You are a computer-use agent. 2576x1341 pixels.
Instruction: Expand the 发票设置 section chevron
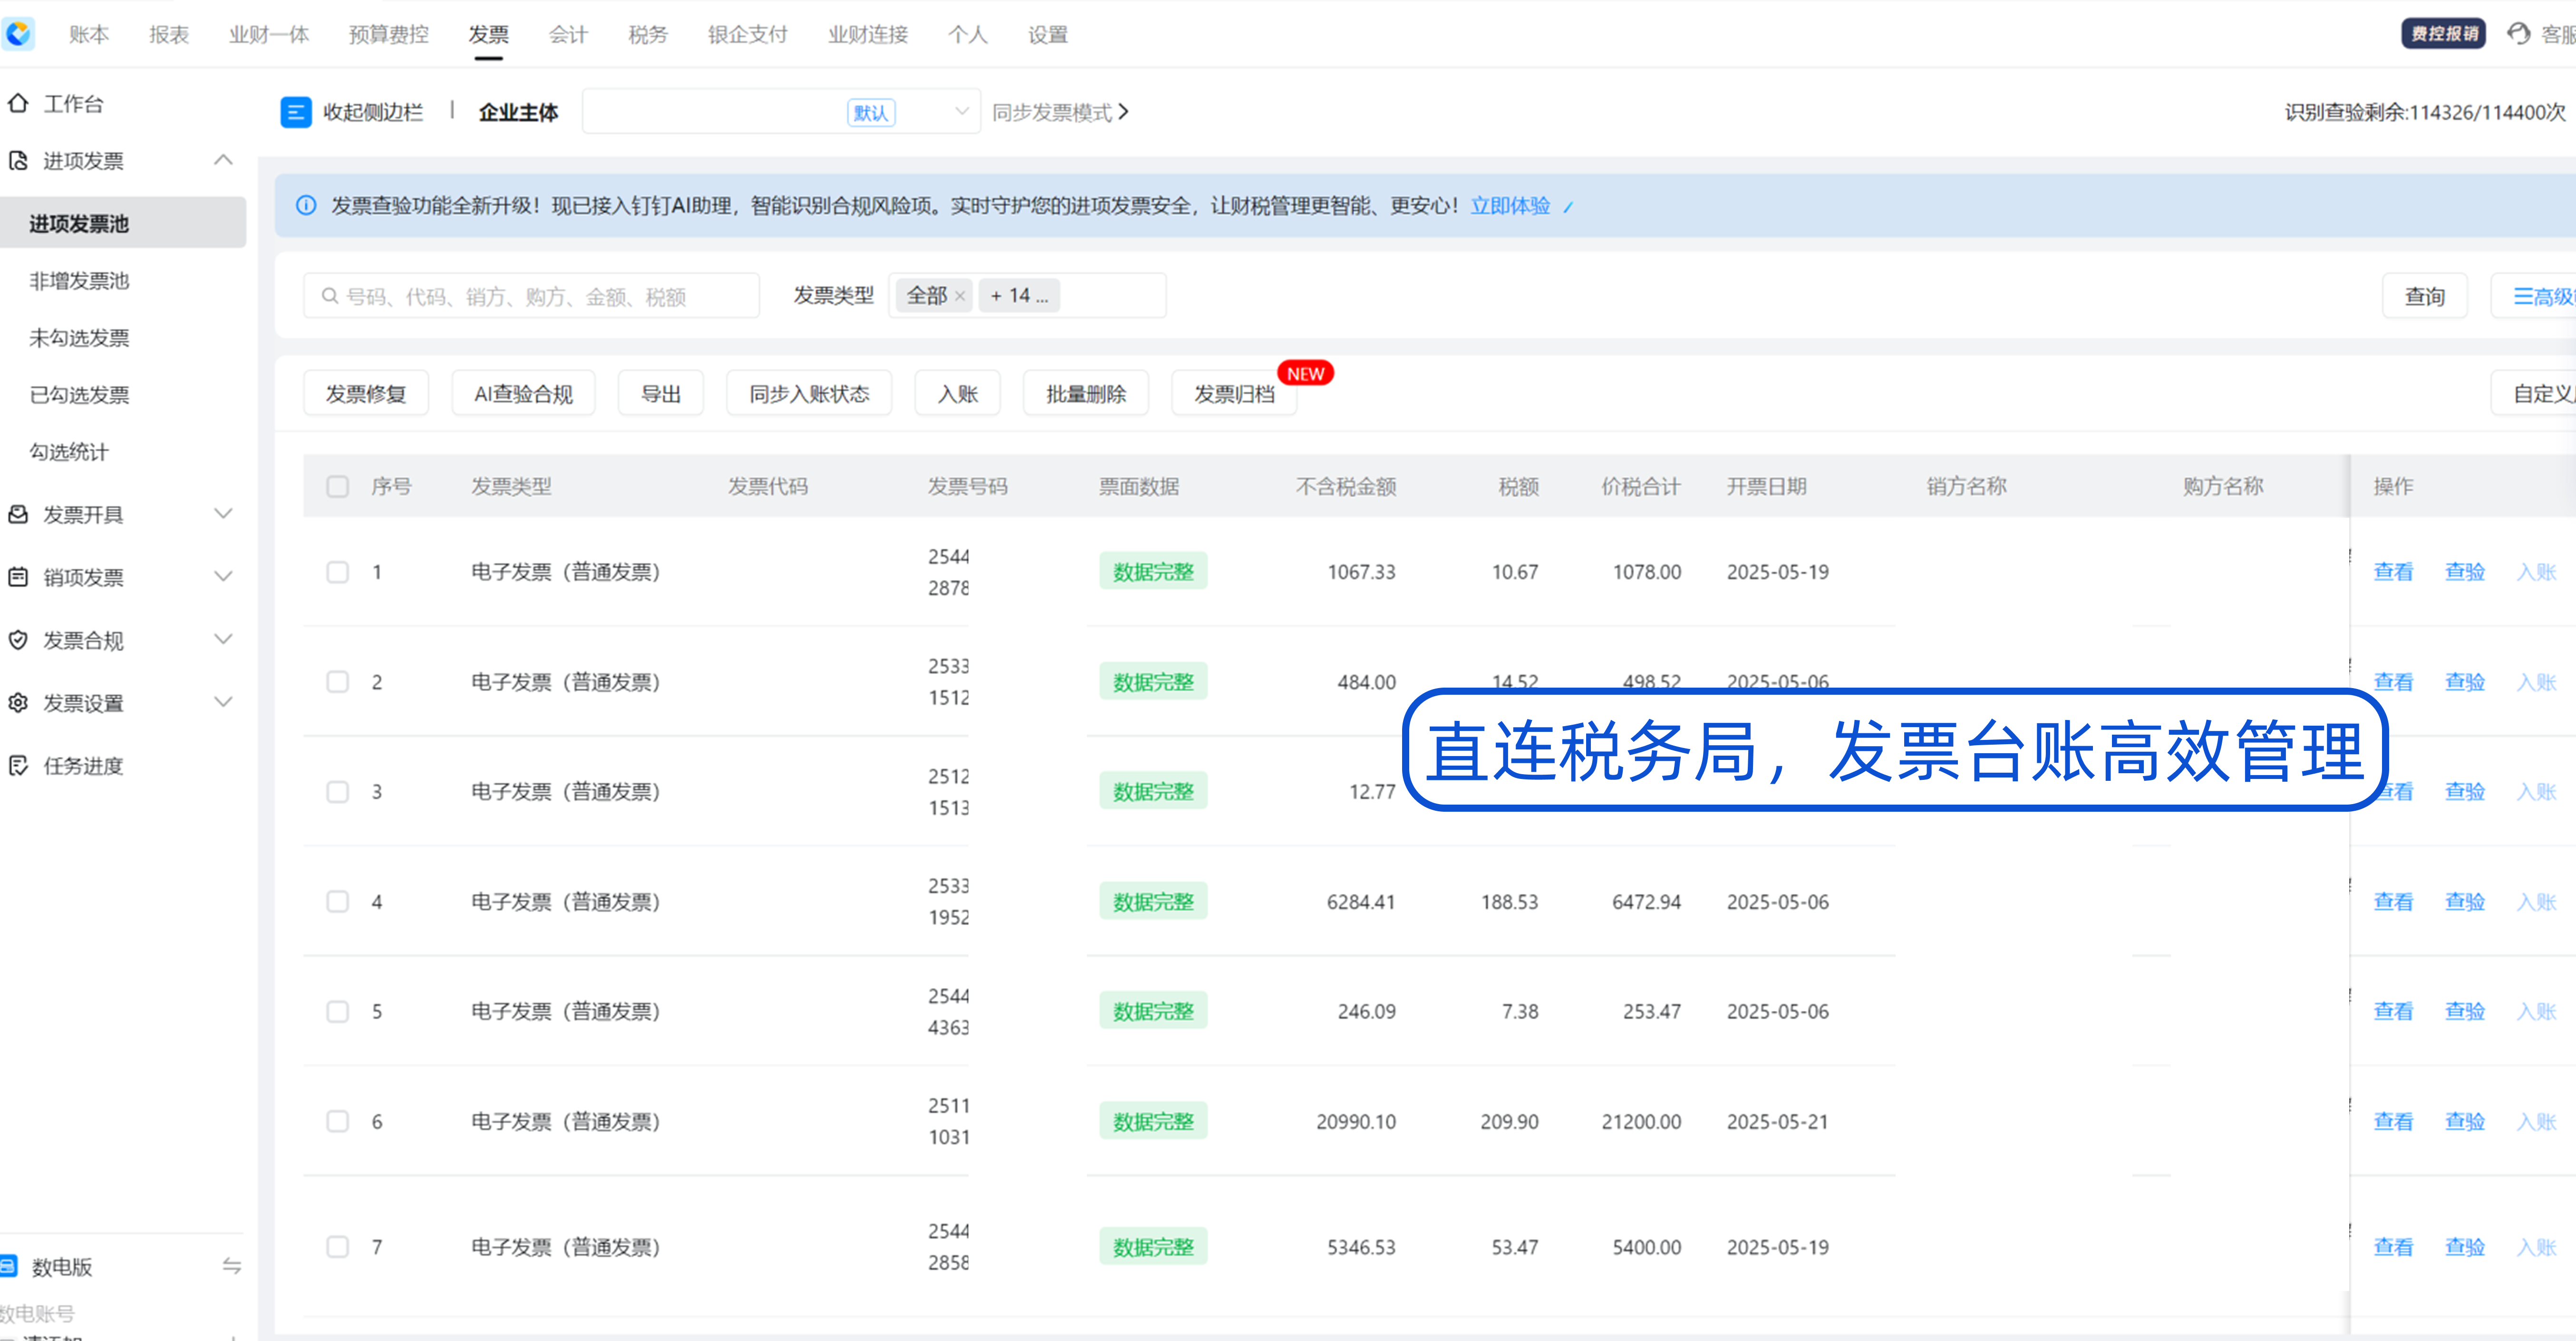click(x=223, y=703)
